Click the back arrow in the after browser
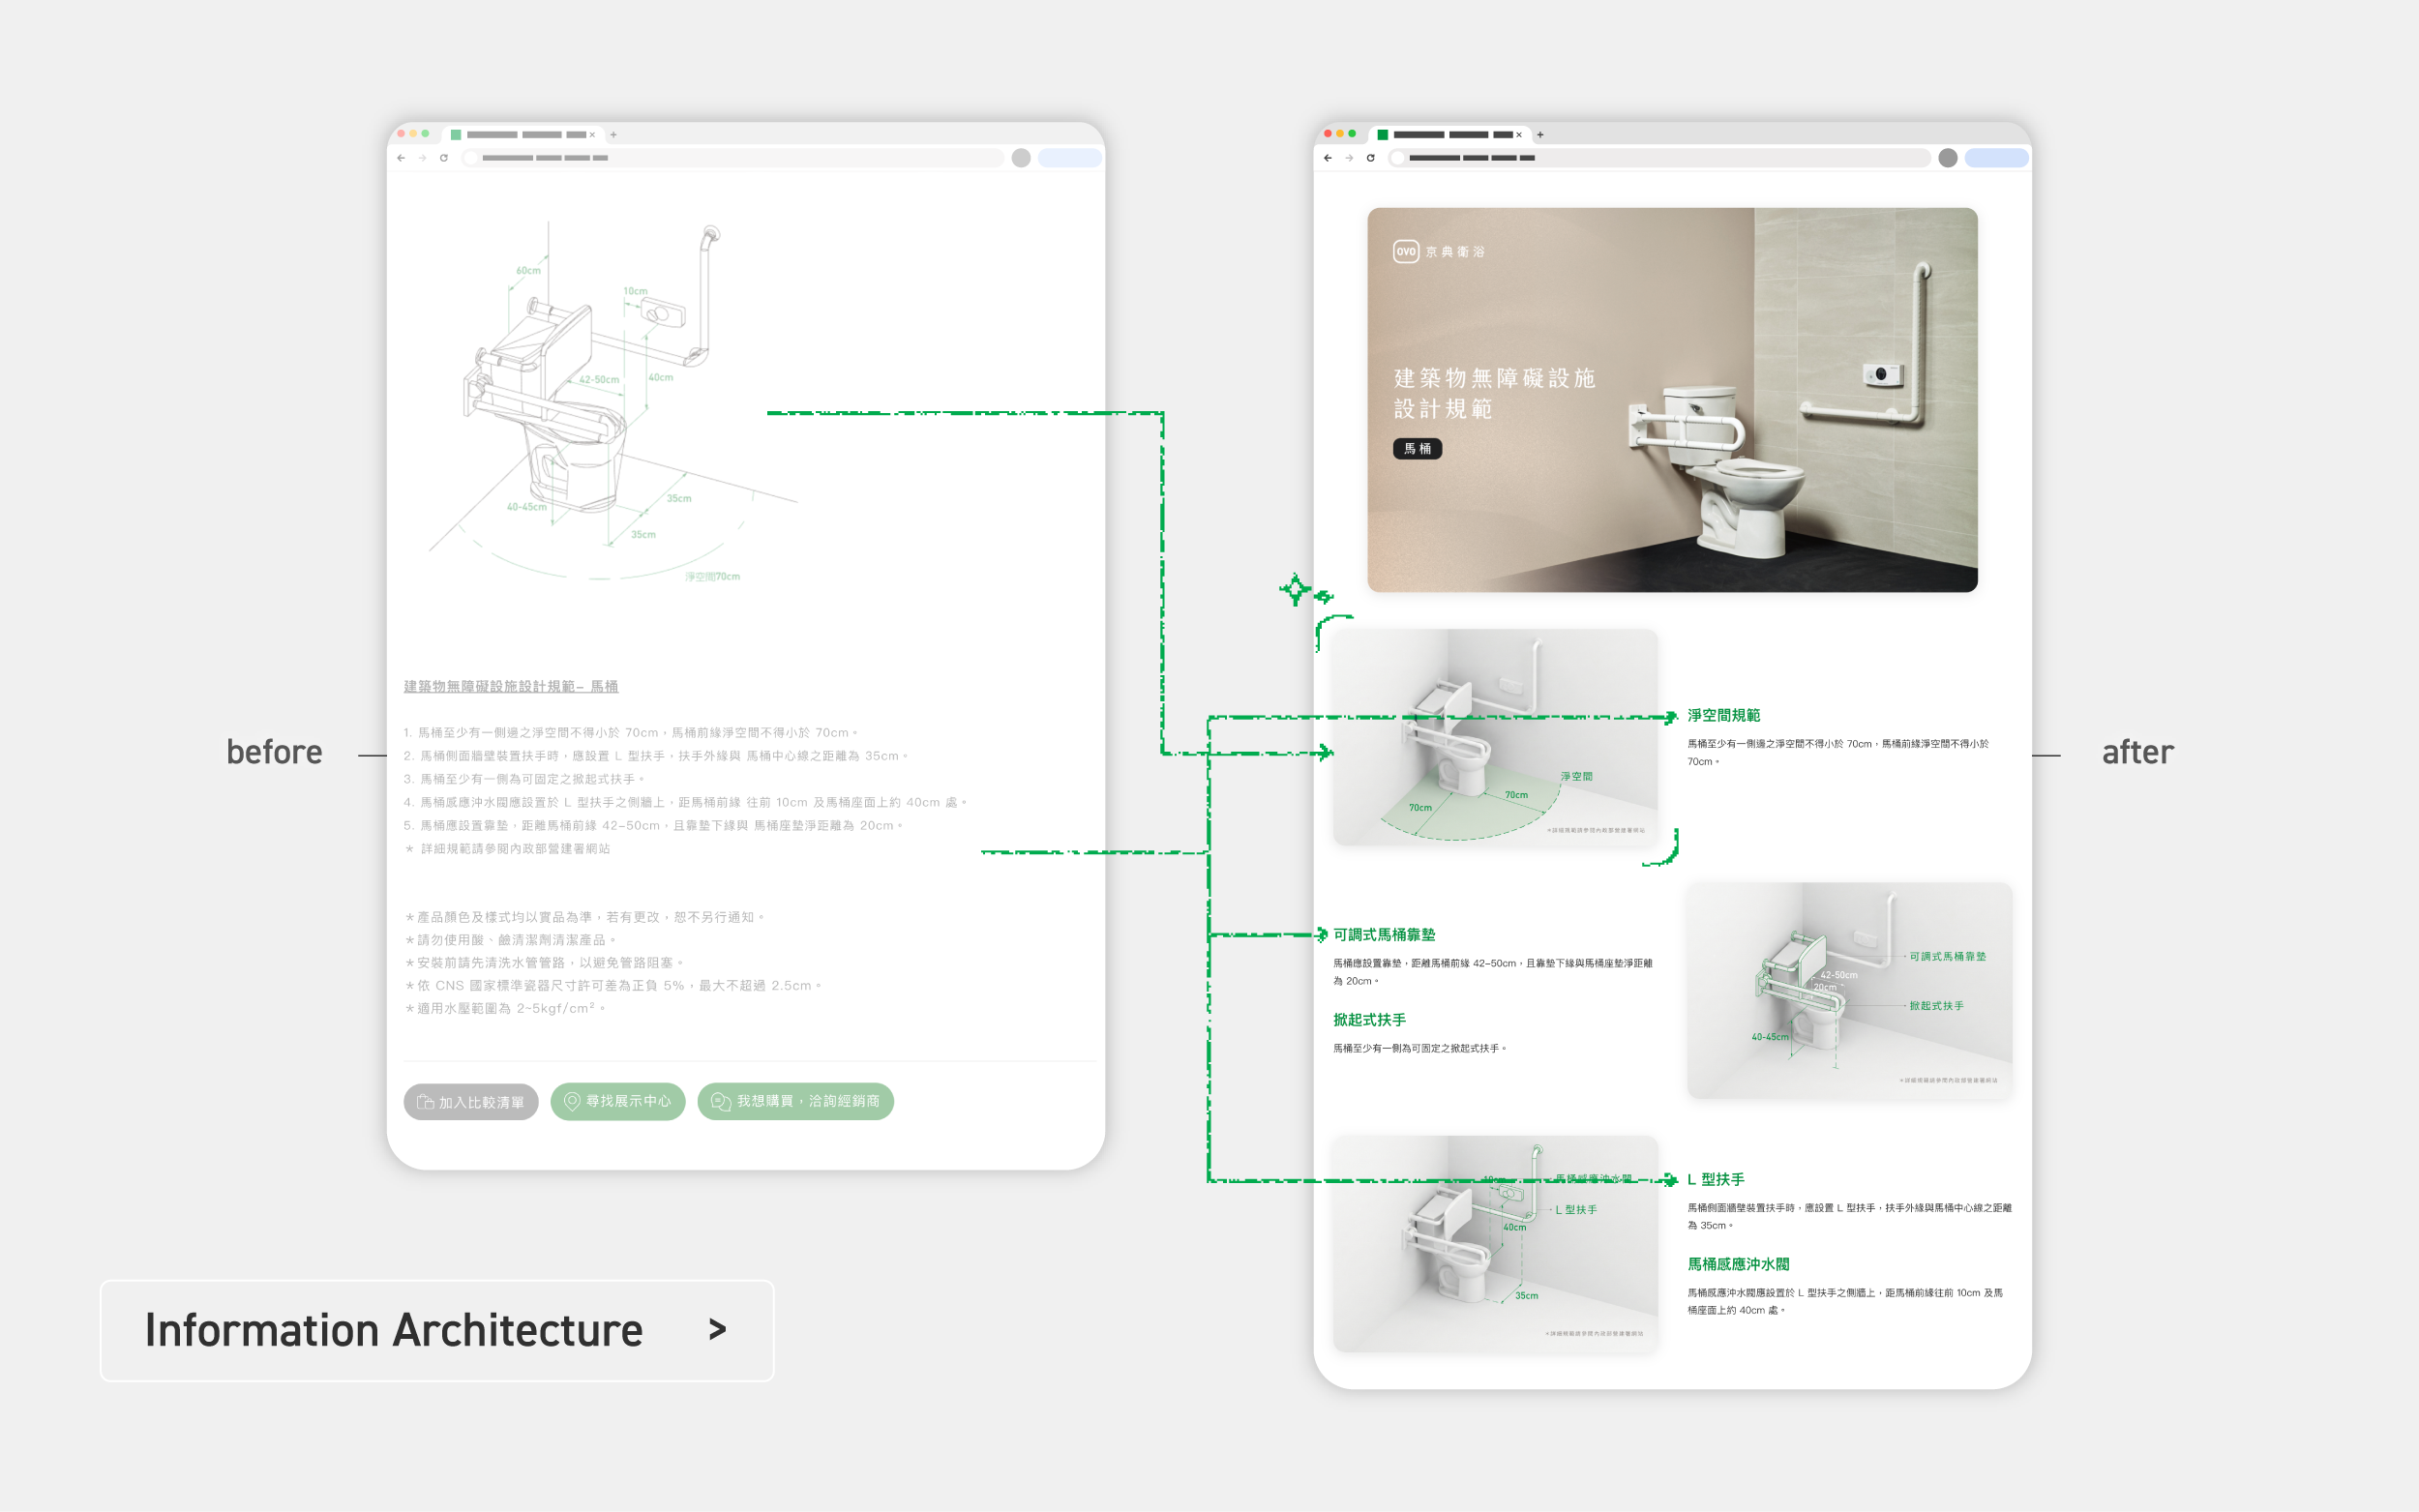This screenshot has width=2419, height=1512. click(1329, 158)
